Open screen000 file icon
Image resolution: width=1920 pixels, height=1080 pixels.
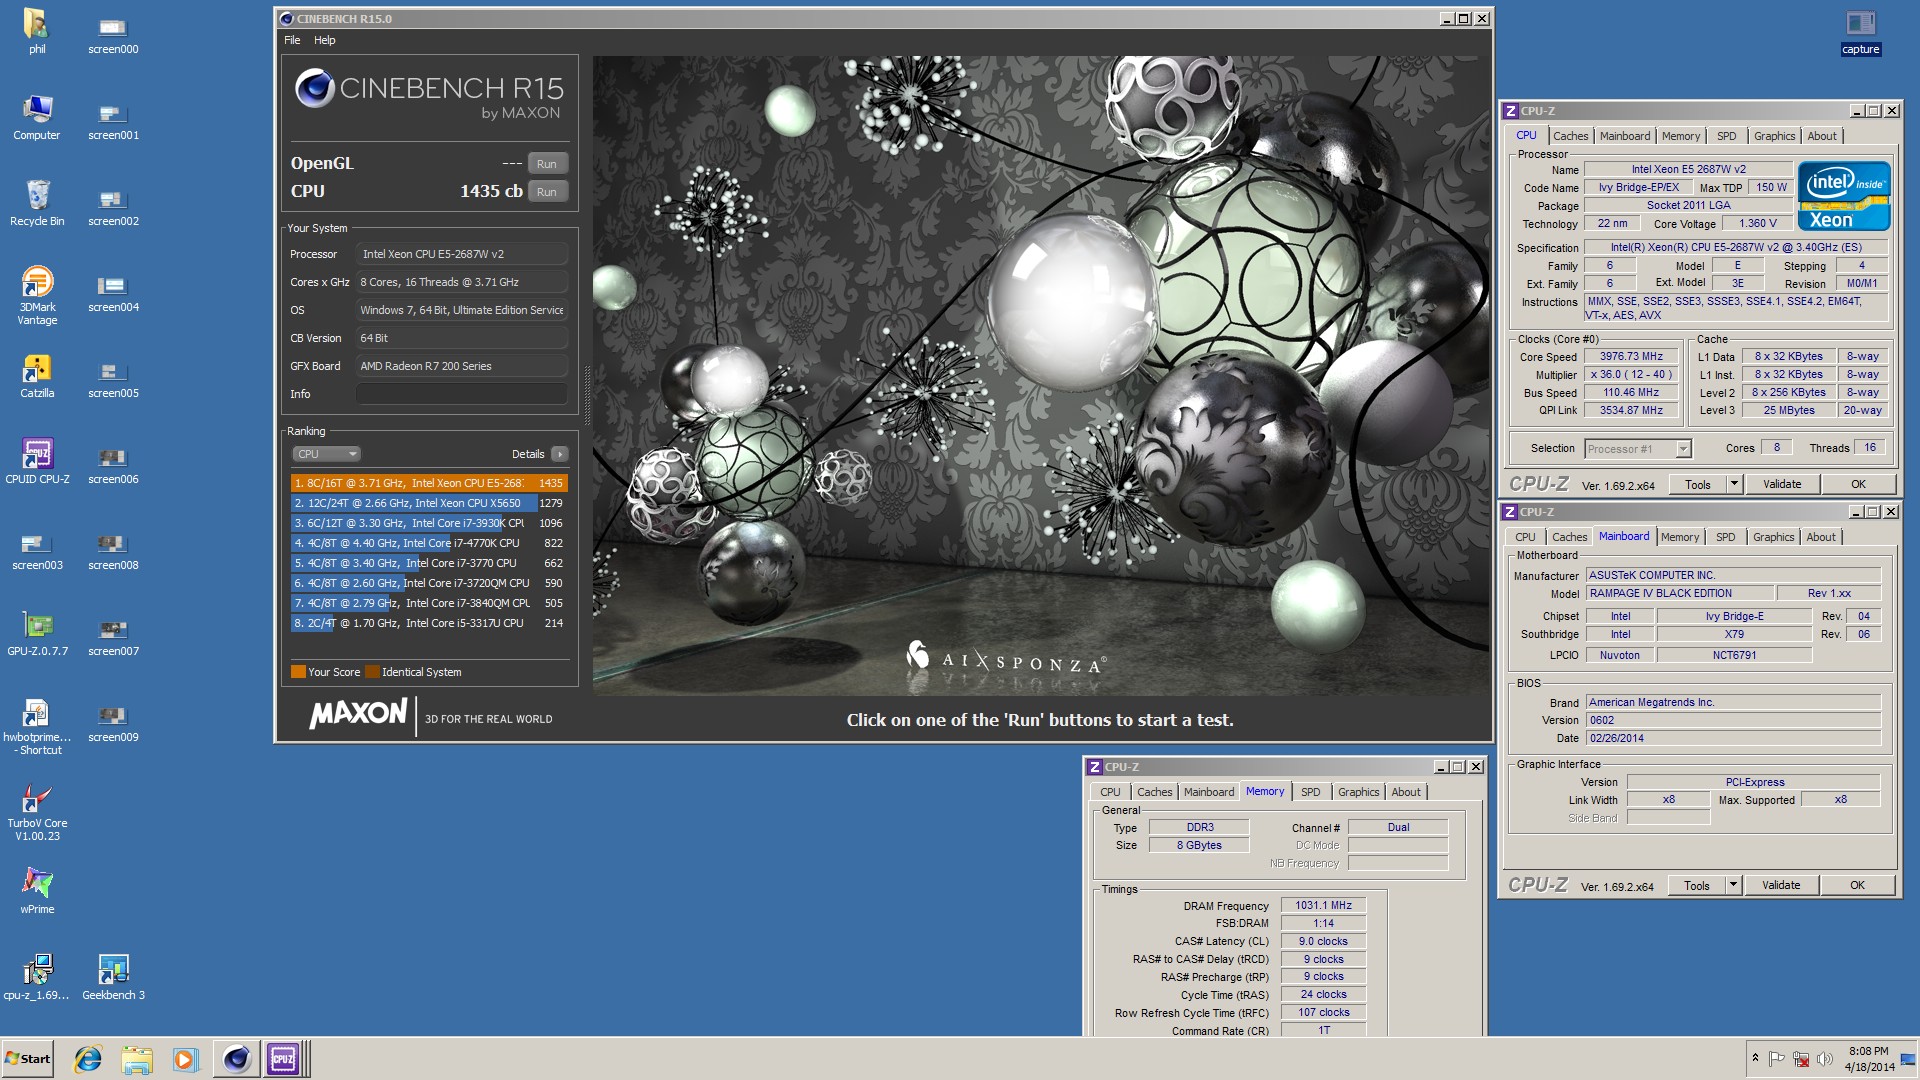tap(113, 33)
